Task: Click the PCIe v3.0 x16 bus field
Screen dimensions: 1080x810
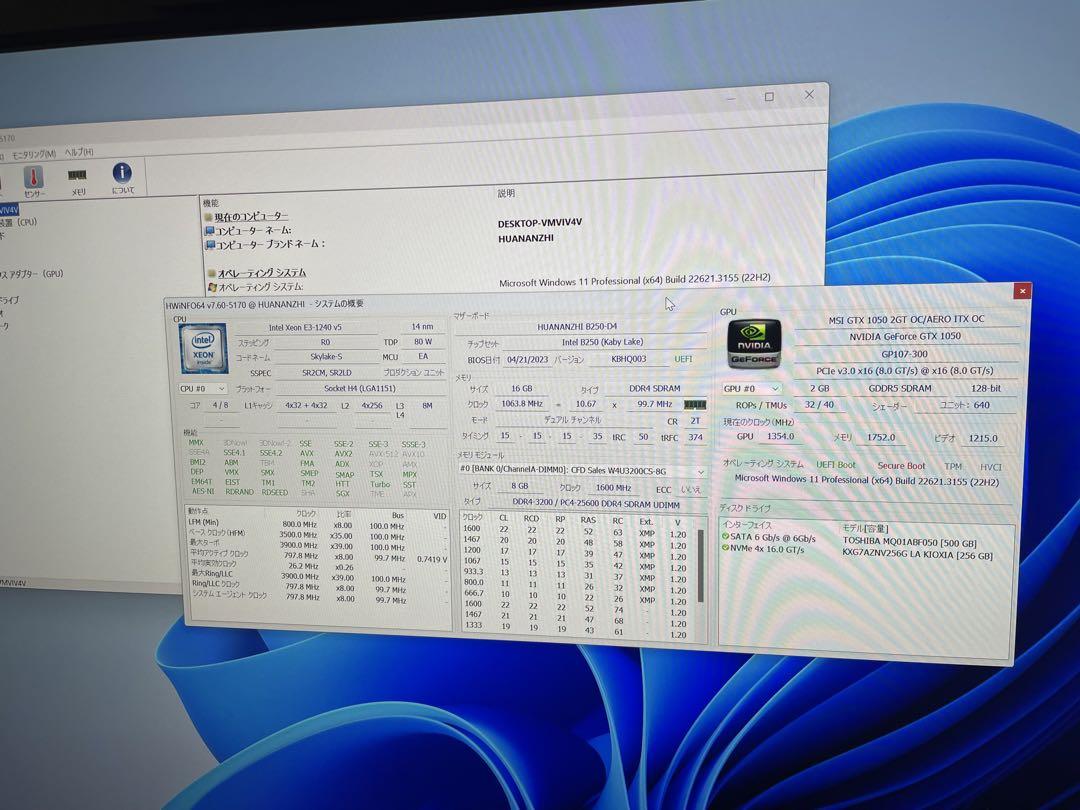Action: pyautogui.click(x=904, y=371)
